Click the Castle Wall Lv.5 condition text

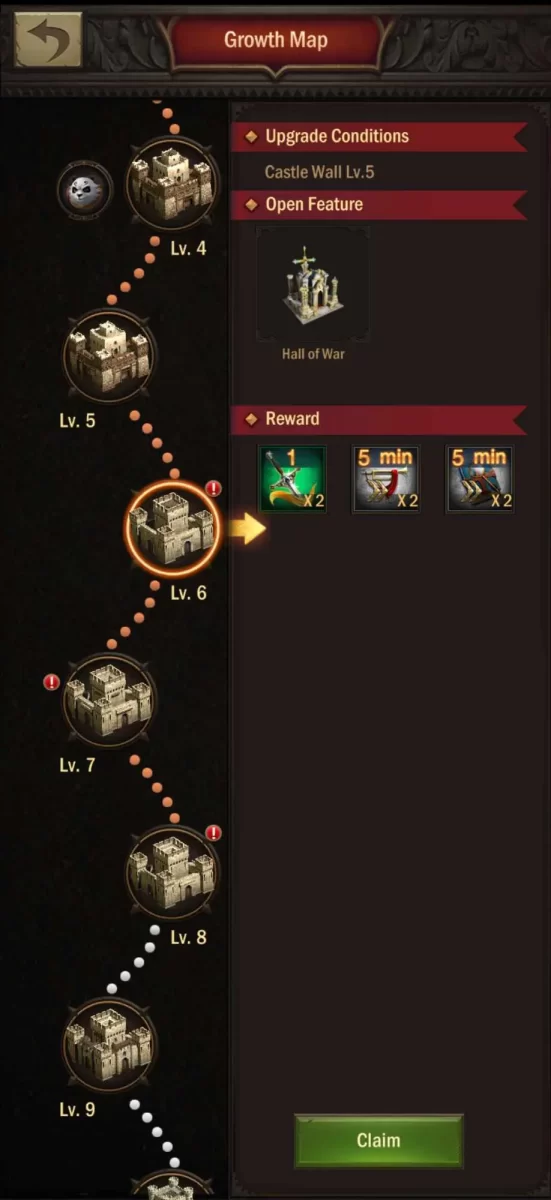coord(319,172)
